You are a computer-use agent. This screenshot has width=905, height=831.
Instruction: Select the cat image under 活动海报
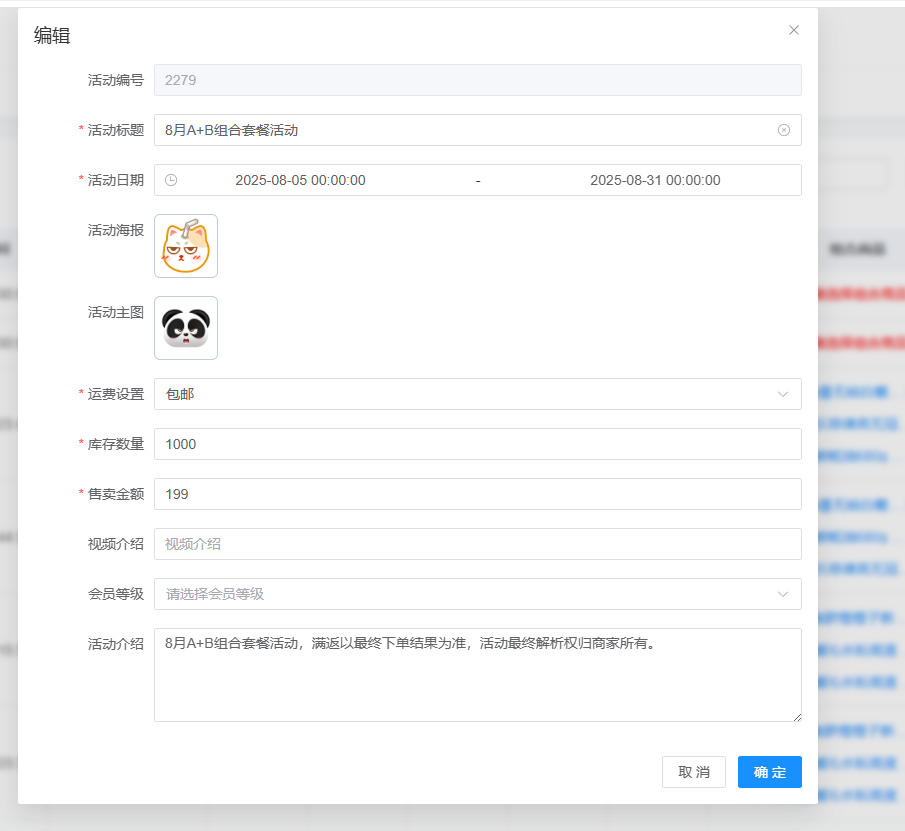tap(186, 246)
